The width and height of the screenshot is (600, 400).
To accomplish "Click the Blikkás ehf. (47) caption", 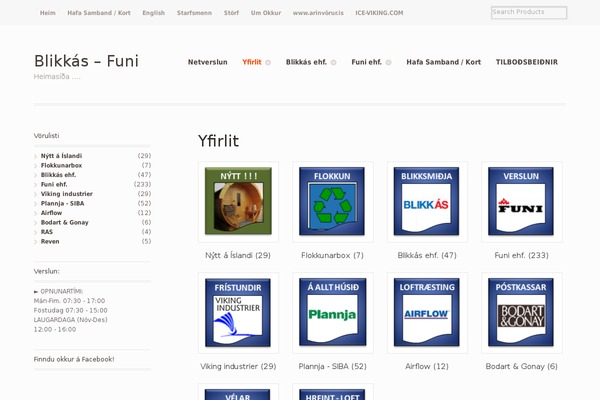I will pos(427,255).
